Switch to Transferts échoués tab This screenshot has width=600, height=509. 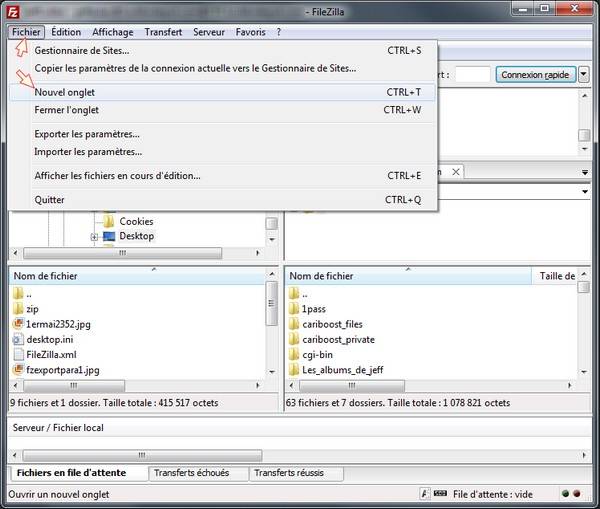coord(198,473)
